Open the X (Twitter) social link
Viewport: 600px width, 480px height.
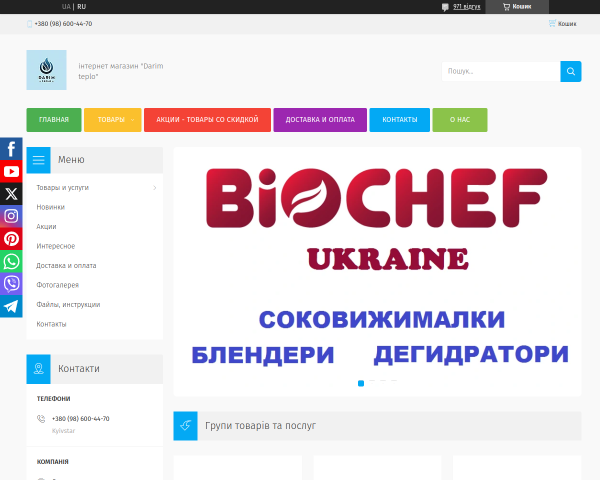pyautogui.click(x=11, y=194)
